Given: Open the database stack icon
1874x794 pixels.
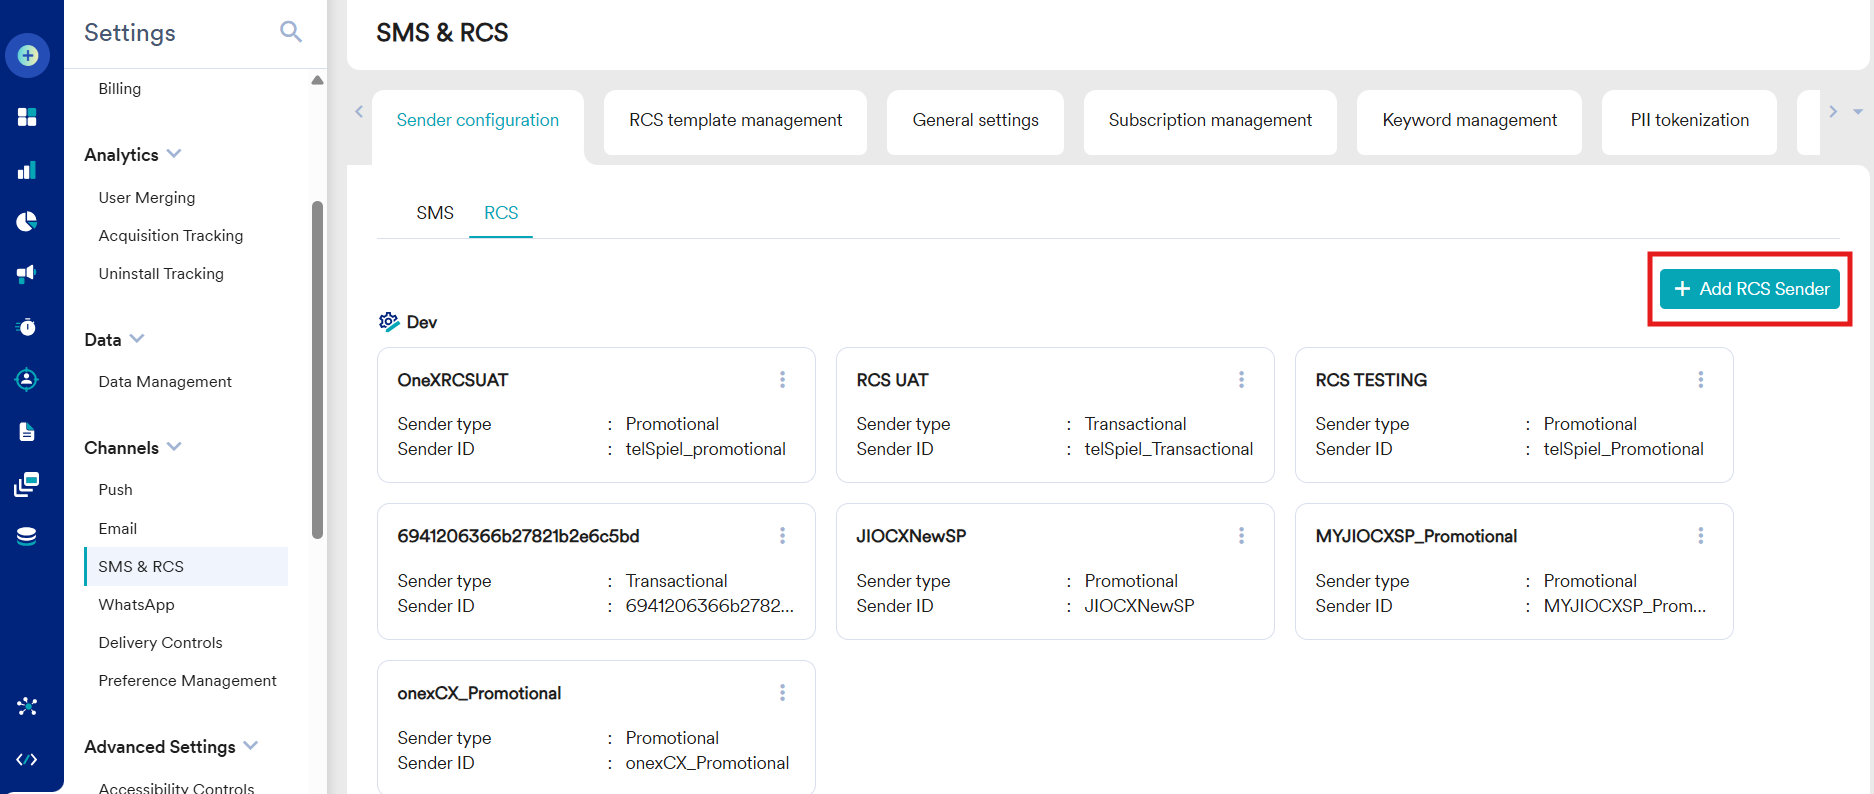Looking at the screenshot, I should [x=27, y=537].
